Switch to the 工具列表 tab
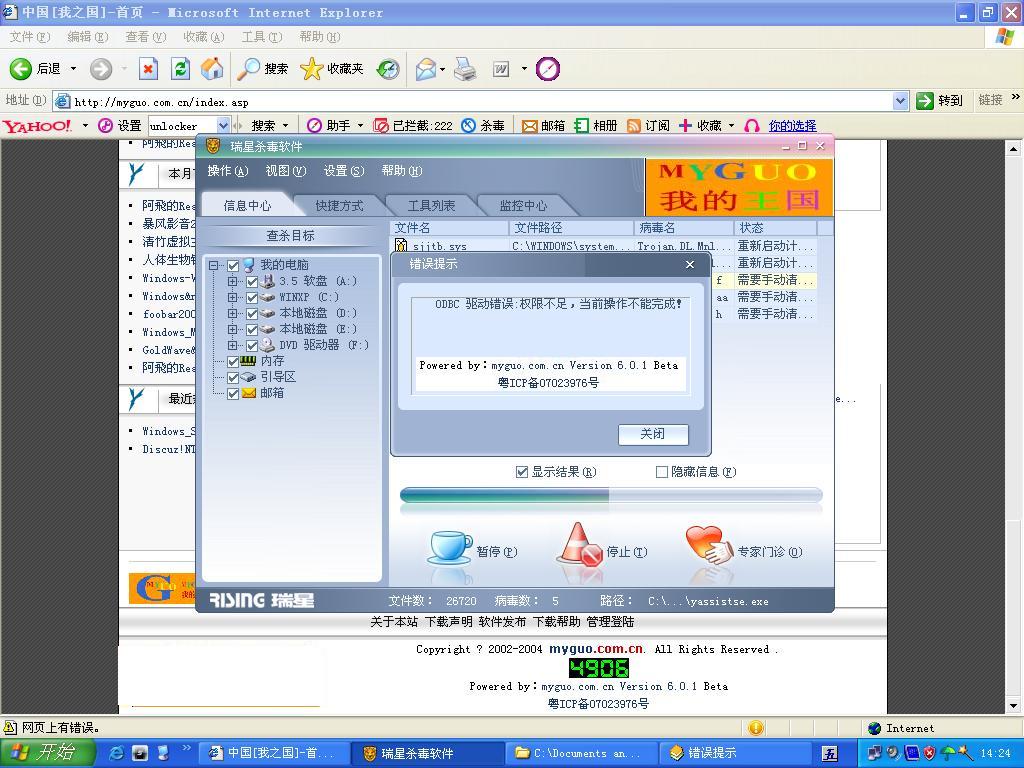1024x768 pixels. point(431,206)
